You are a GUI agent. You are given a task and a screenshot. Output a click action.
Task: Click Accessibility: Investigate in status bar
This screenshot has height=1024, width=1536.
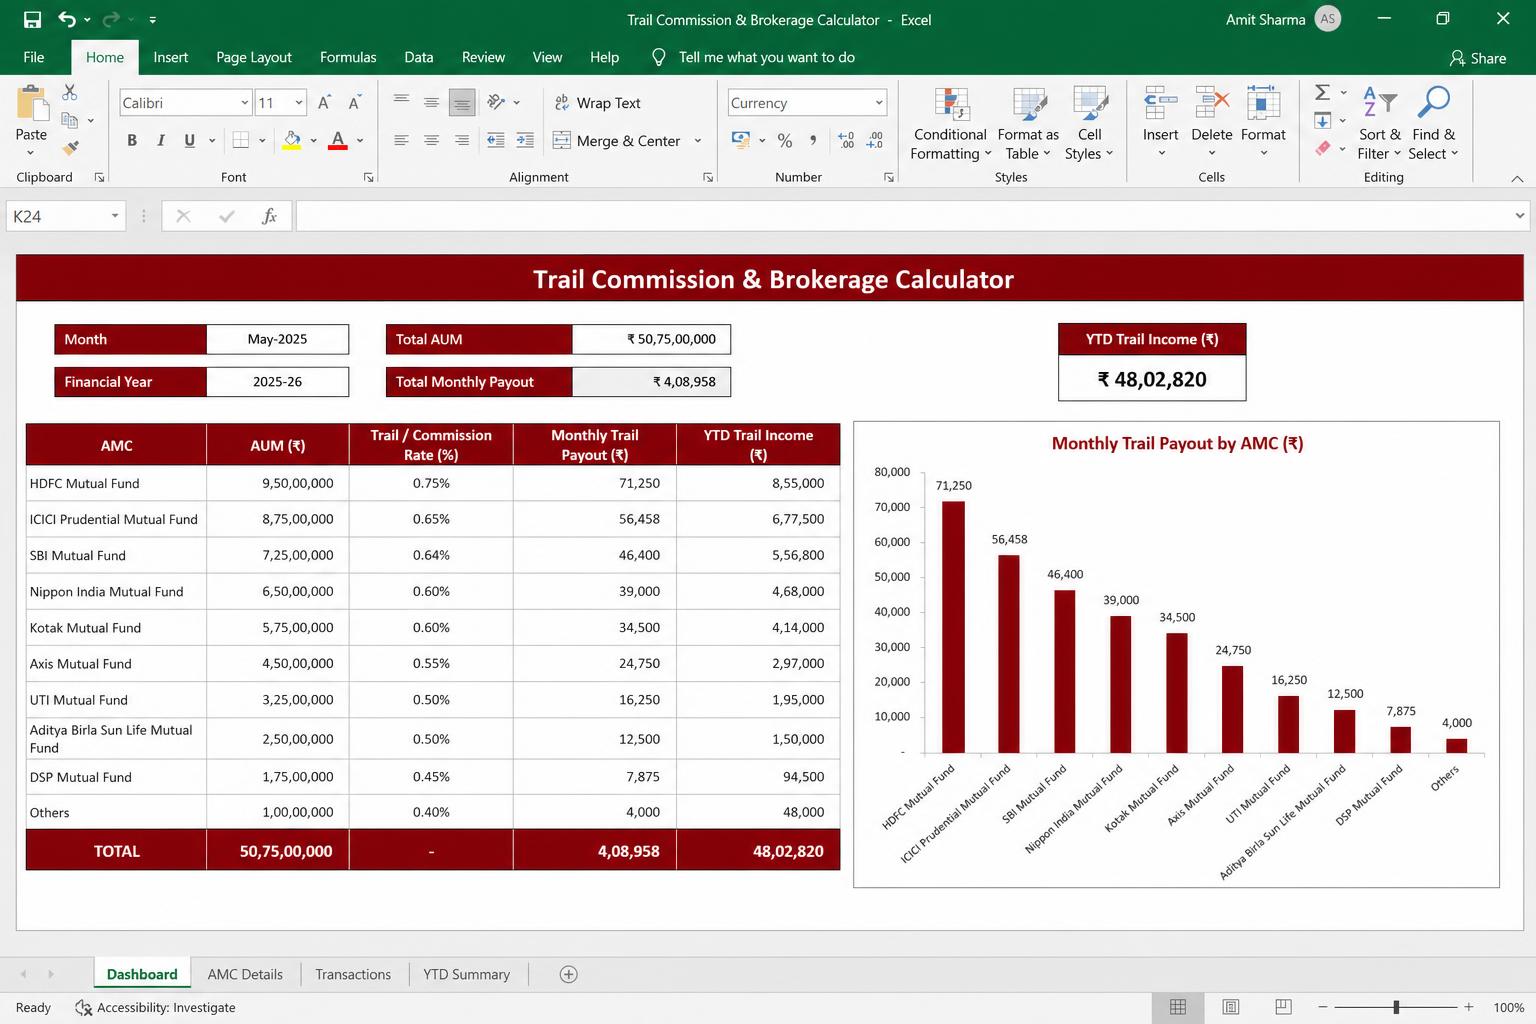coord(156,1008)
